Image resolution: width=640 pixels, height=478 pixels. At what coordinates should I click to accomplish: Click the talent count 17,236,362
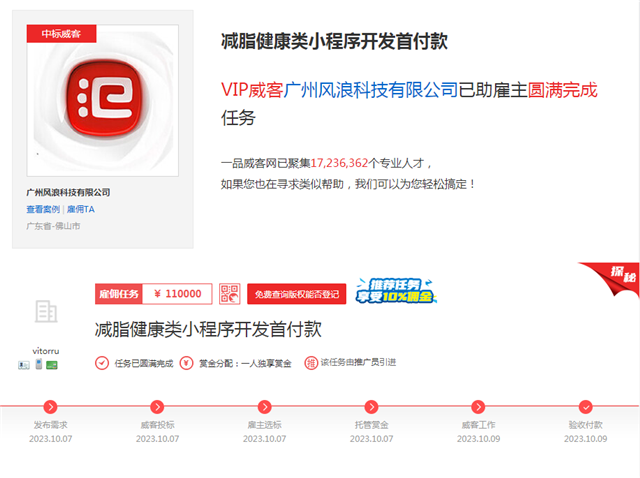(x=339, y=163)
